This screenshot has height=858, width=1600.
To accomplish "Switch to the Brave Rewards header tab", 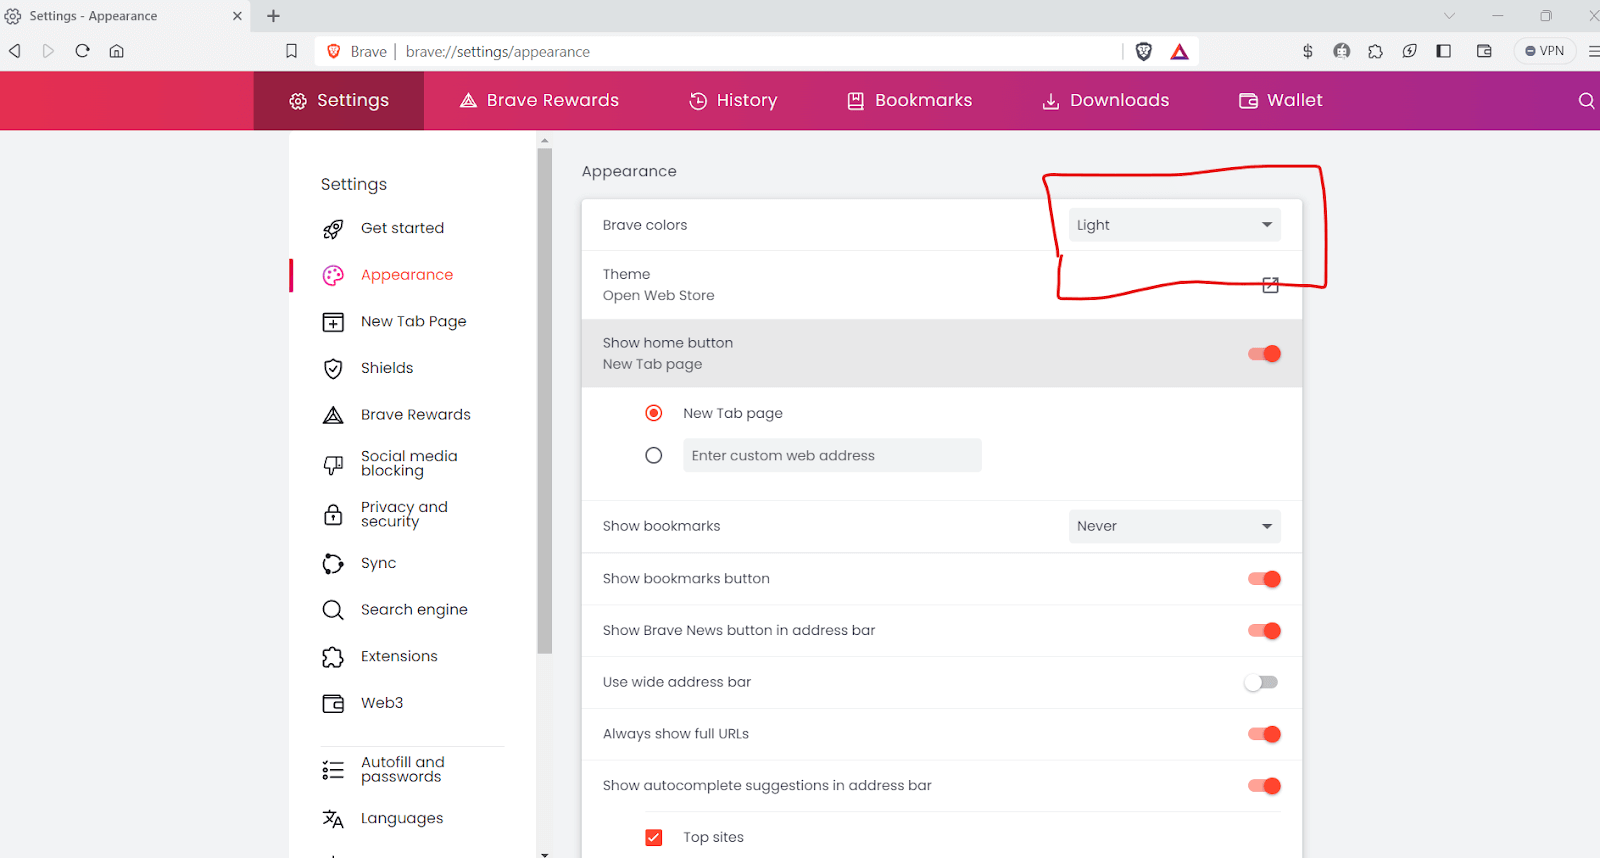I will click(x=539, y=100).
